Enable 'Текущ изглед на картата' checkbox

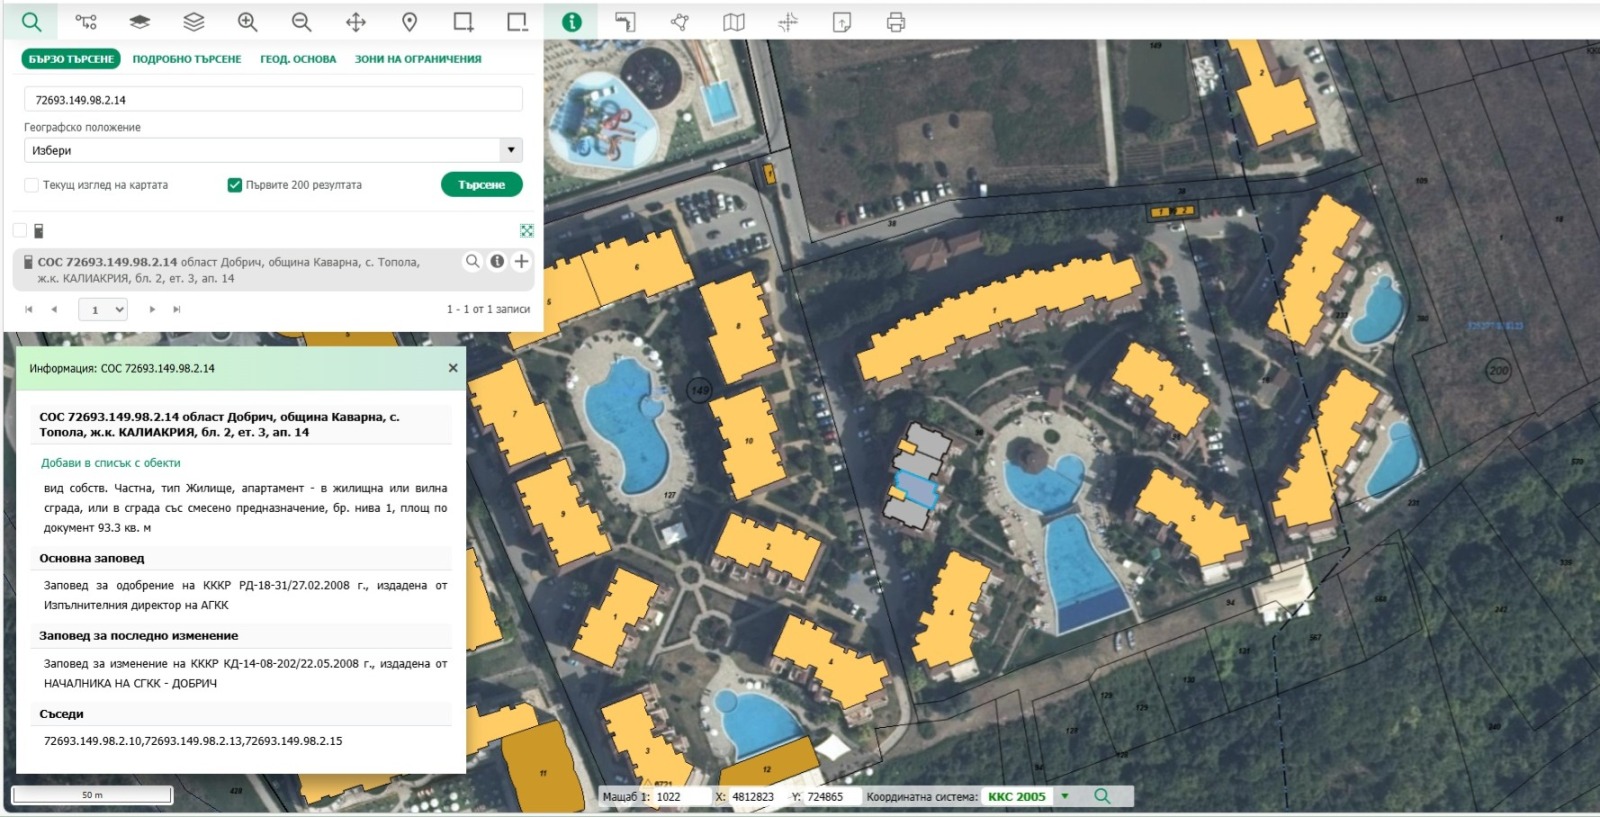click(x=32, y=185)
